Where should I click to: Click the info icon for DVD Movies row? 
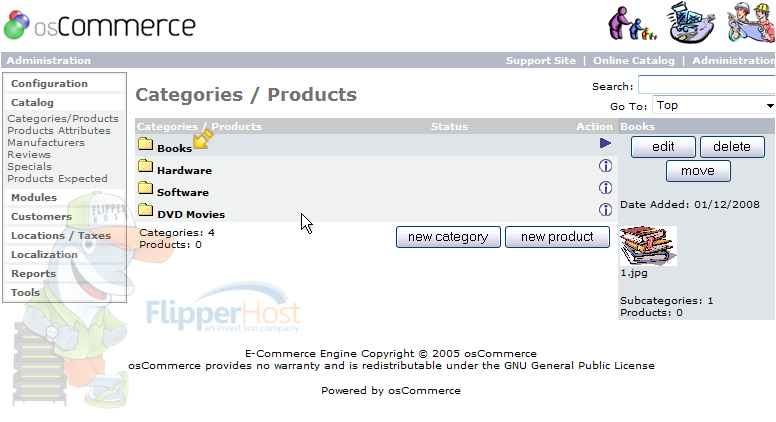tap(605, 210)
